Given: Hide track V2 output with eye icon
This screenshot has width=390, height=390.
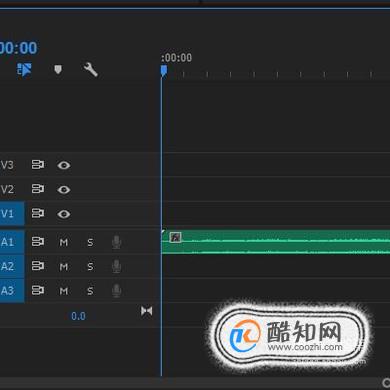Looking at the screenshot, I should tap(64, 190).
